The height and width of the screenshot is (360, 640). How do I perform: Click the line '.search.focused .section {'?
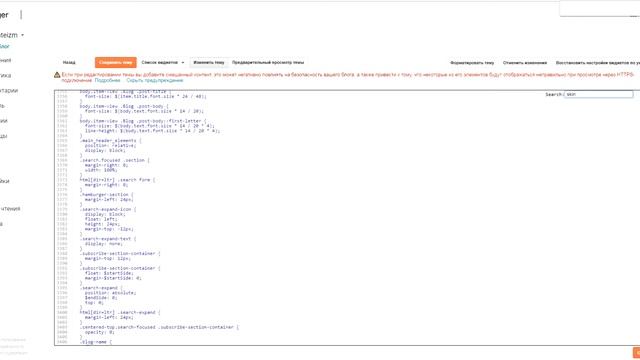[x=115, y=160]
